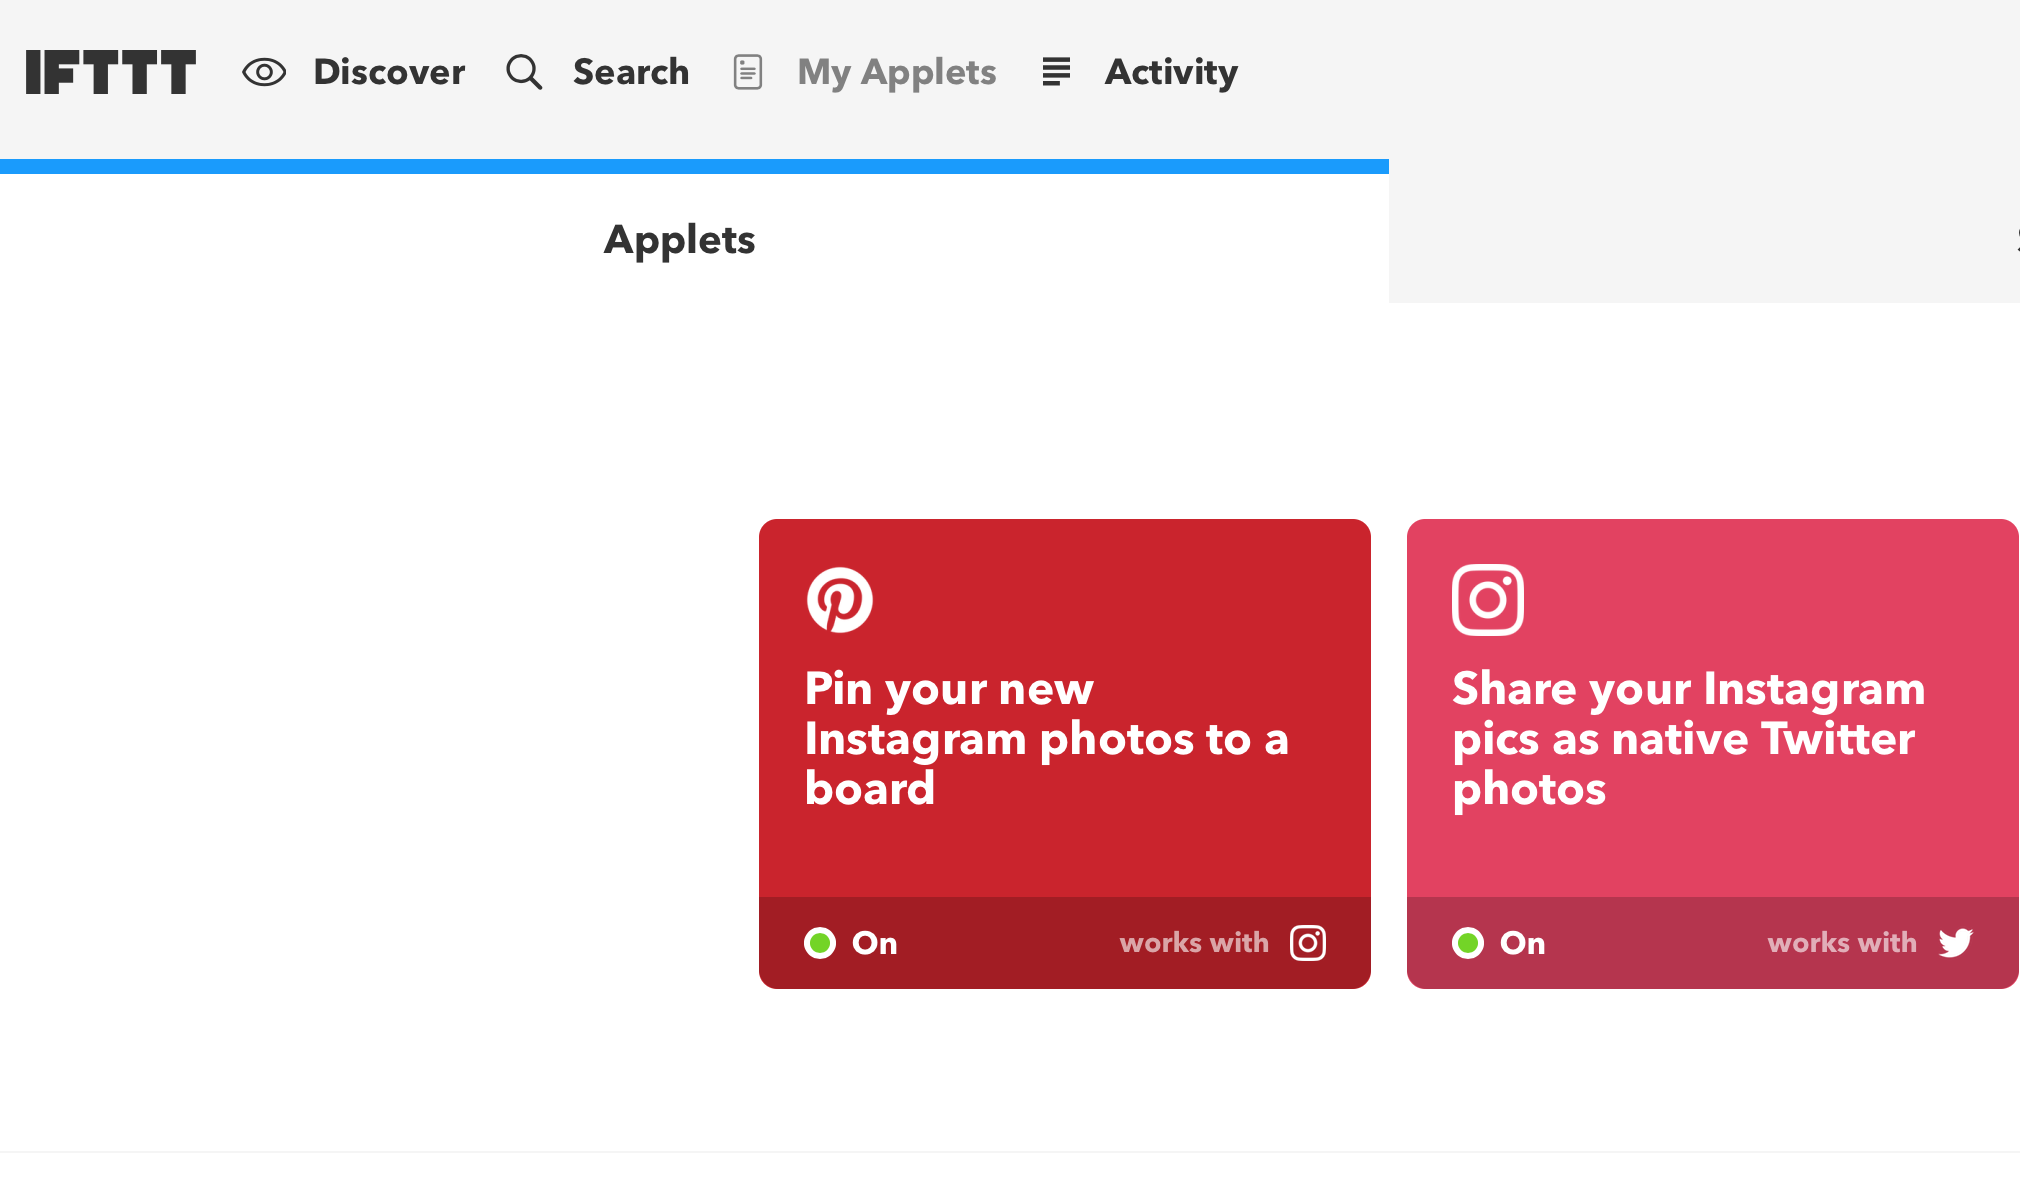This screenshot has width=2020, height=1198.
Task: Click the Instagram 'works with' icon on the Pinterest applet
Action: tap(1307, 942)
